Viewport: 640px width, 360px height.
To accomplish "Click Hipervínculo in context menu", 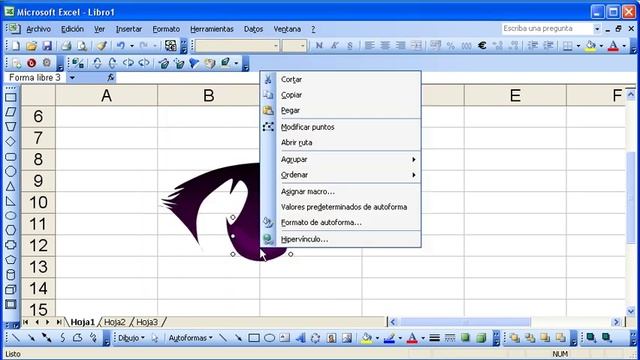I will pos(348,239).
